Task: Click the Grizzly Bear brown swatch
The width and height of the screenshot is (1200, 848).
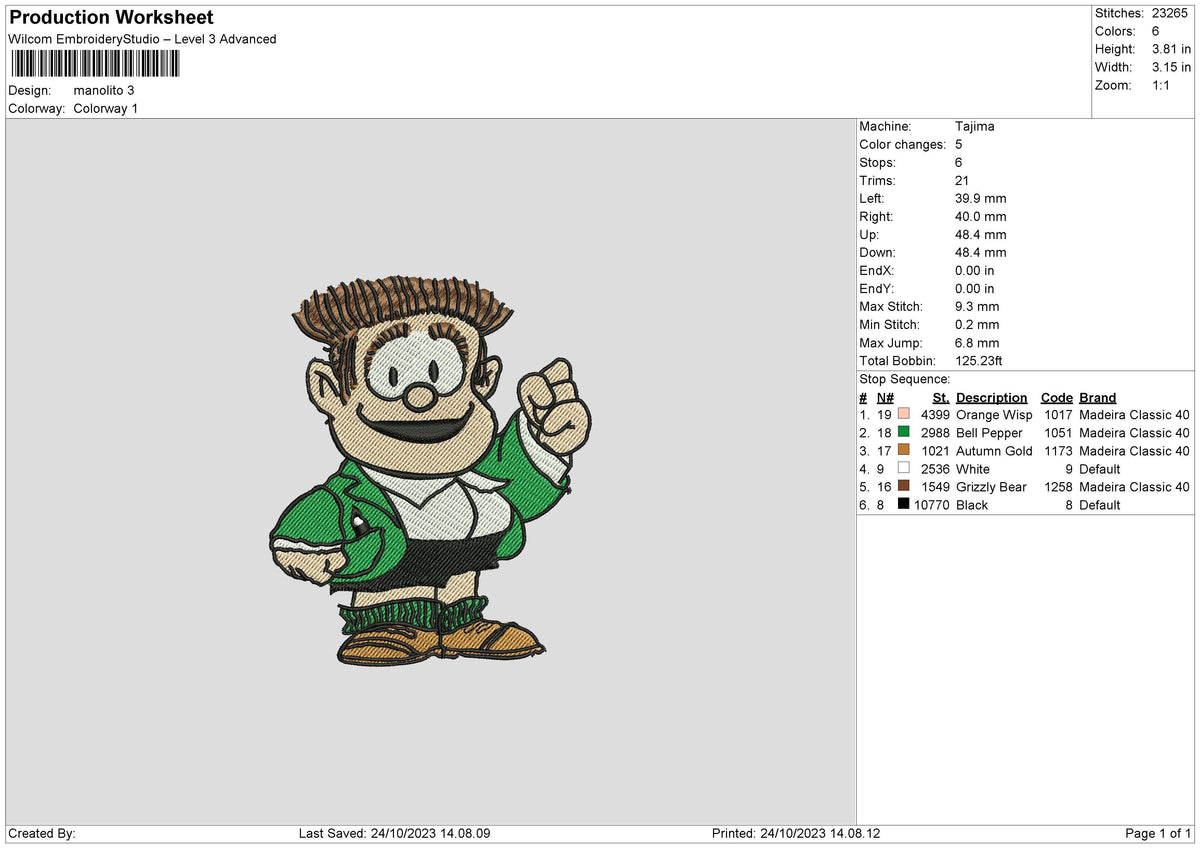Action: pyautogui.click(x=904, y=486)
